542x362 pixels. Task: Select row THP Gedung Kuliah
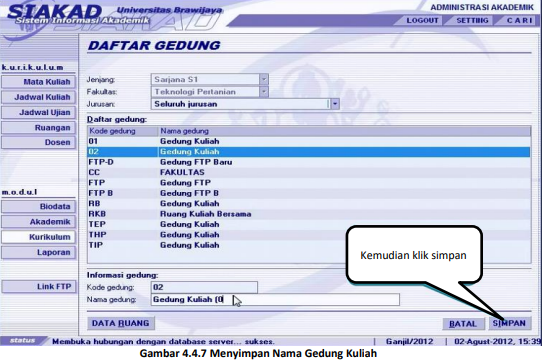(x=309, y=234)
